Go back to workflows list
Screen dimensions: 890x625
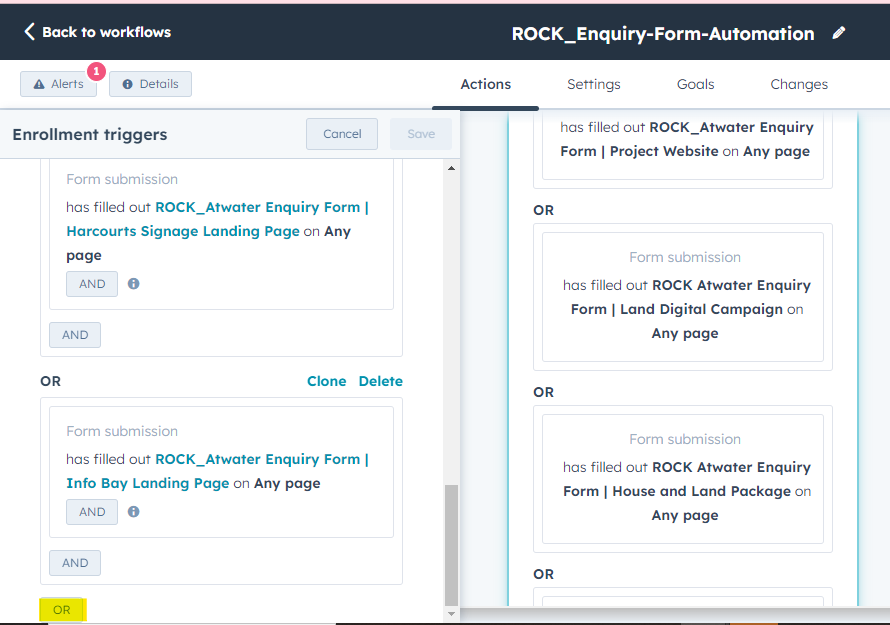[98, 32]
